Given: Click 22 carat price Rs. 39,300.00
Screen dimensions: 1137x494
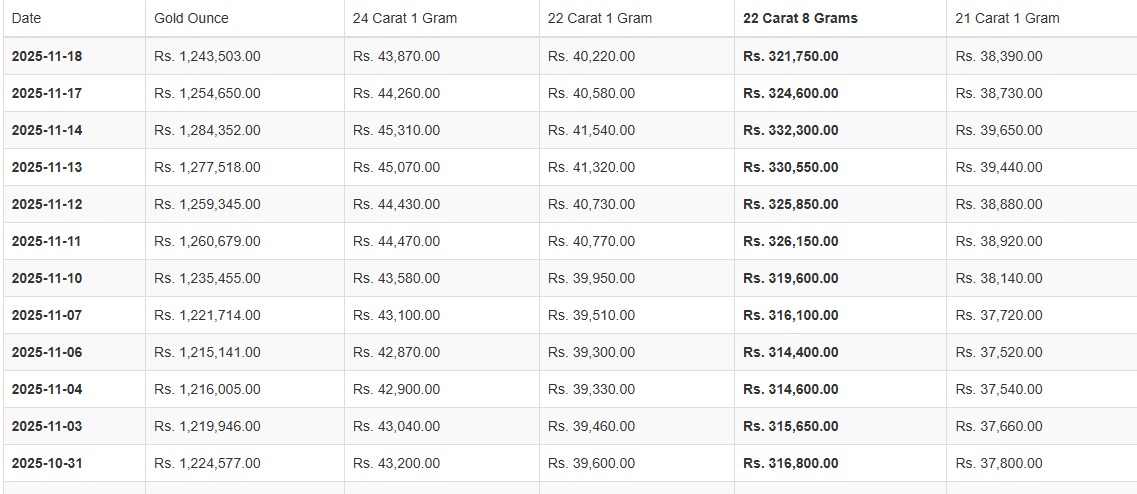Looking at the screenshot, I should point(591,352).
